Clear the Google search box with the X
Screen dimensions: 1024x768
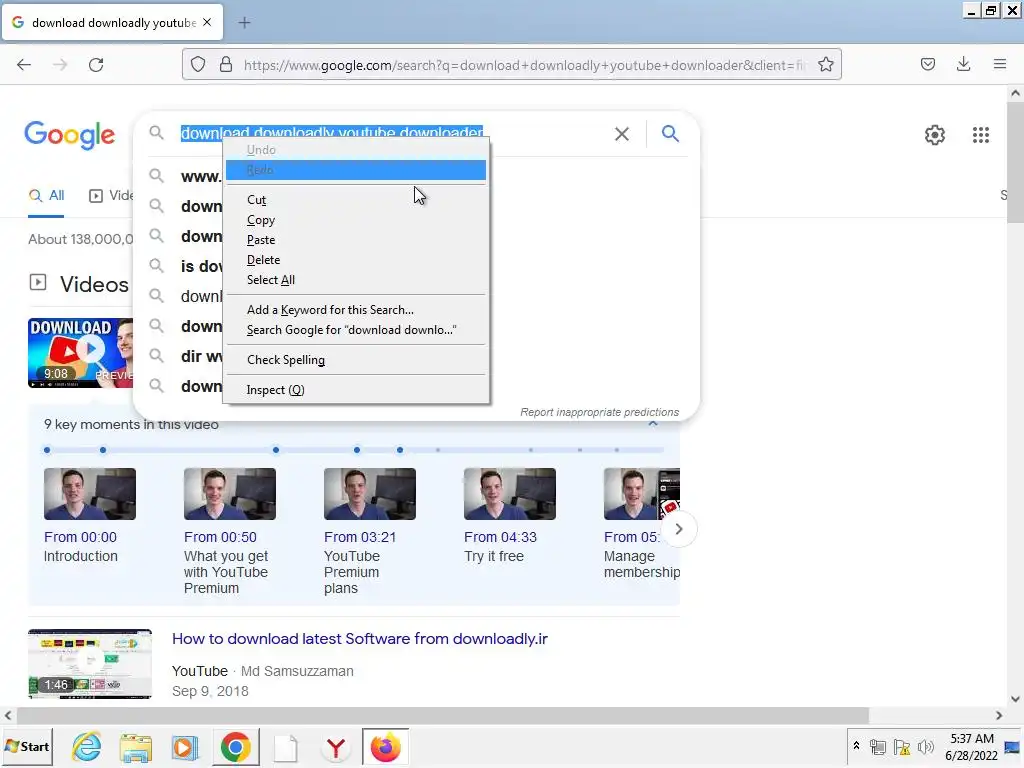pos(622,134)
